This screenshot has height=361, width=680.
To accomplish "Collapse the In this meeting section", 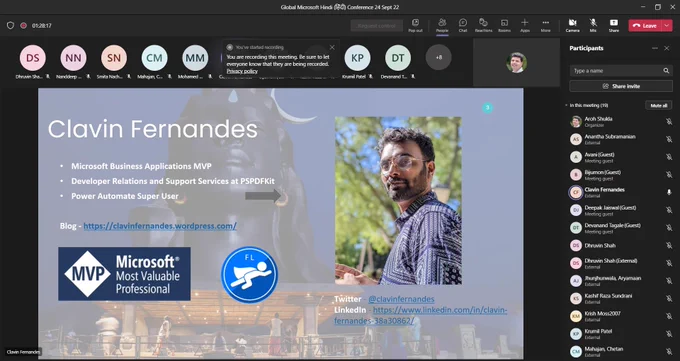I will coord(566,105).
